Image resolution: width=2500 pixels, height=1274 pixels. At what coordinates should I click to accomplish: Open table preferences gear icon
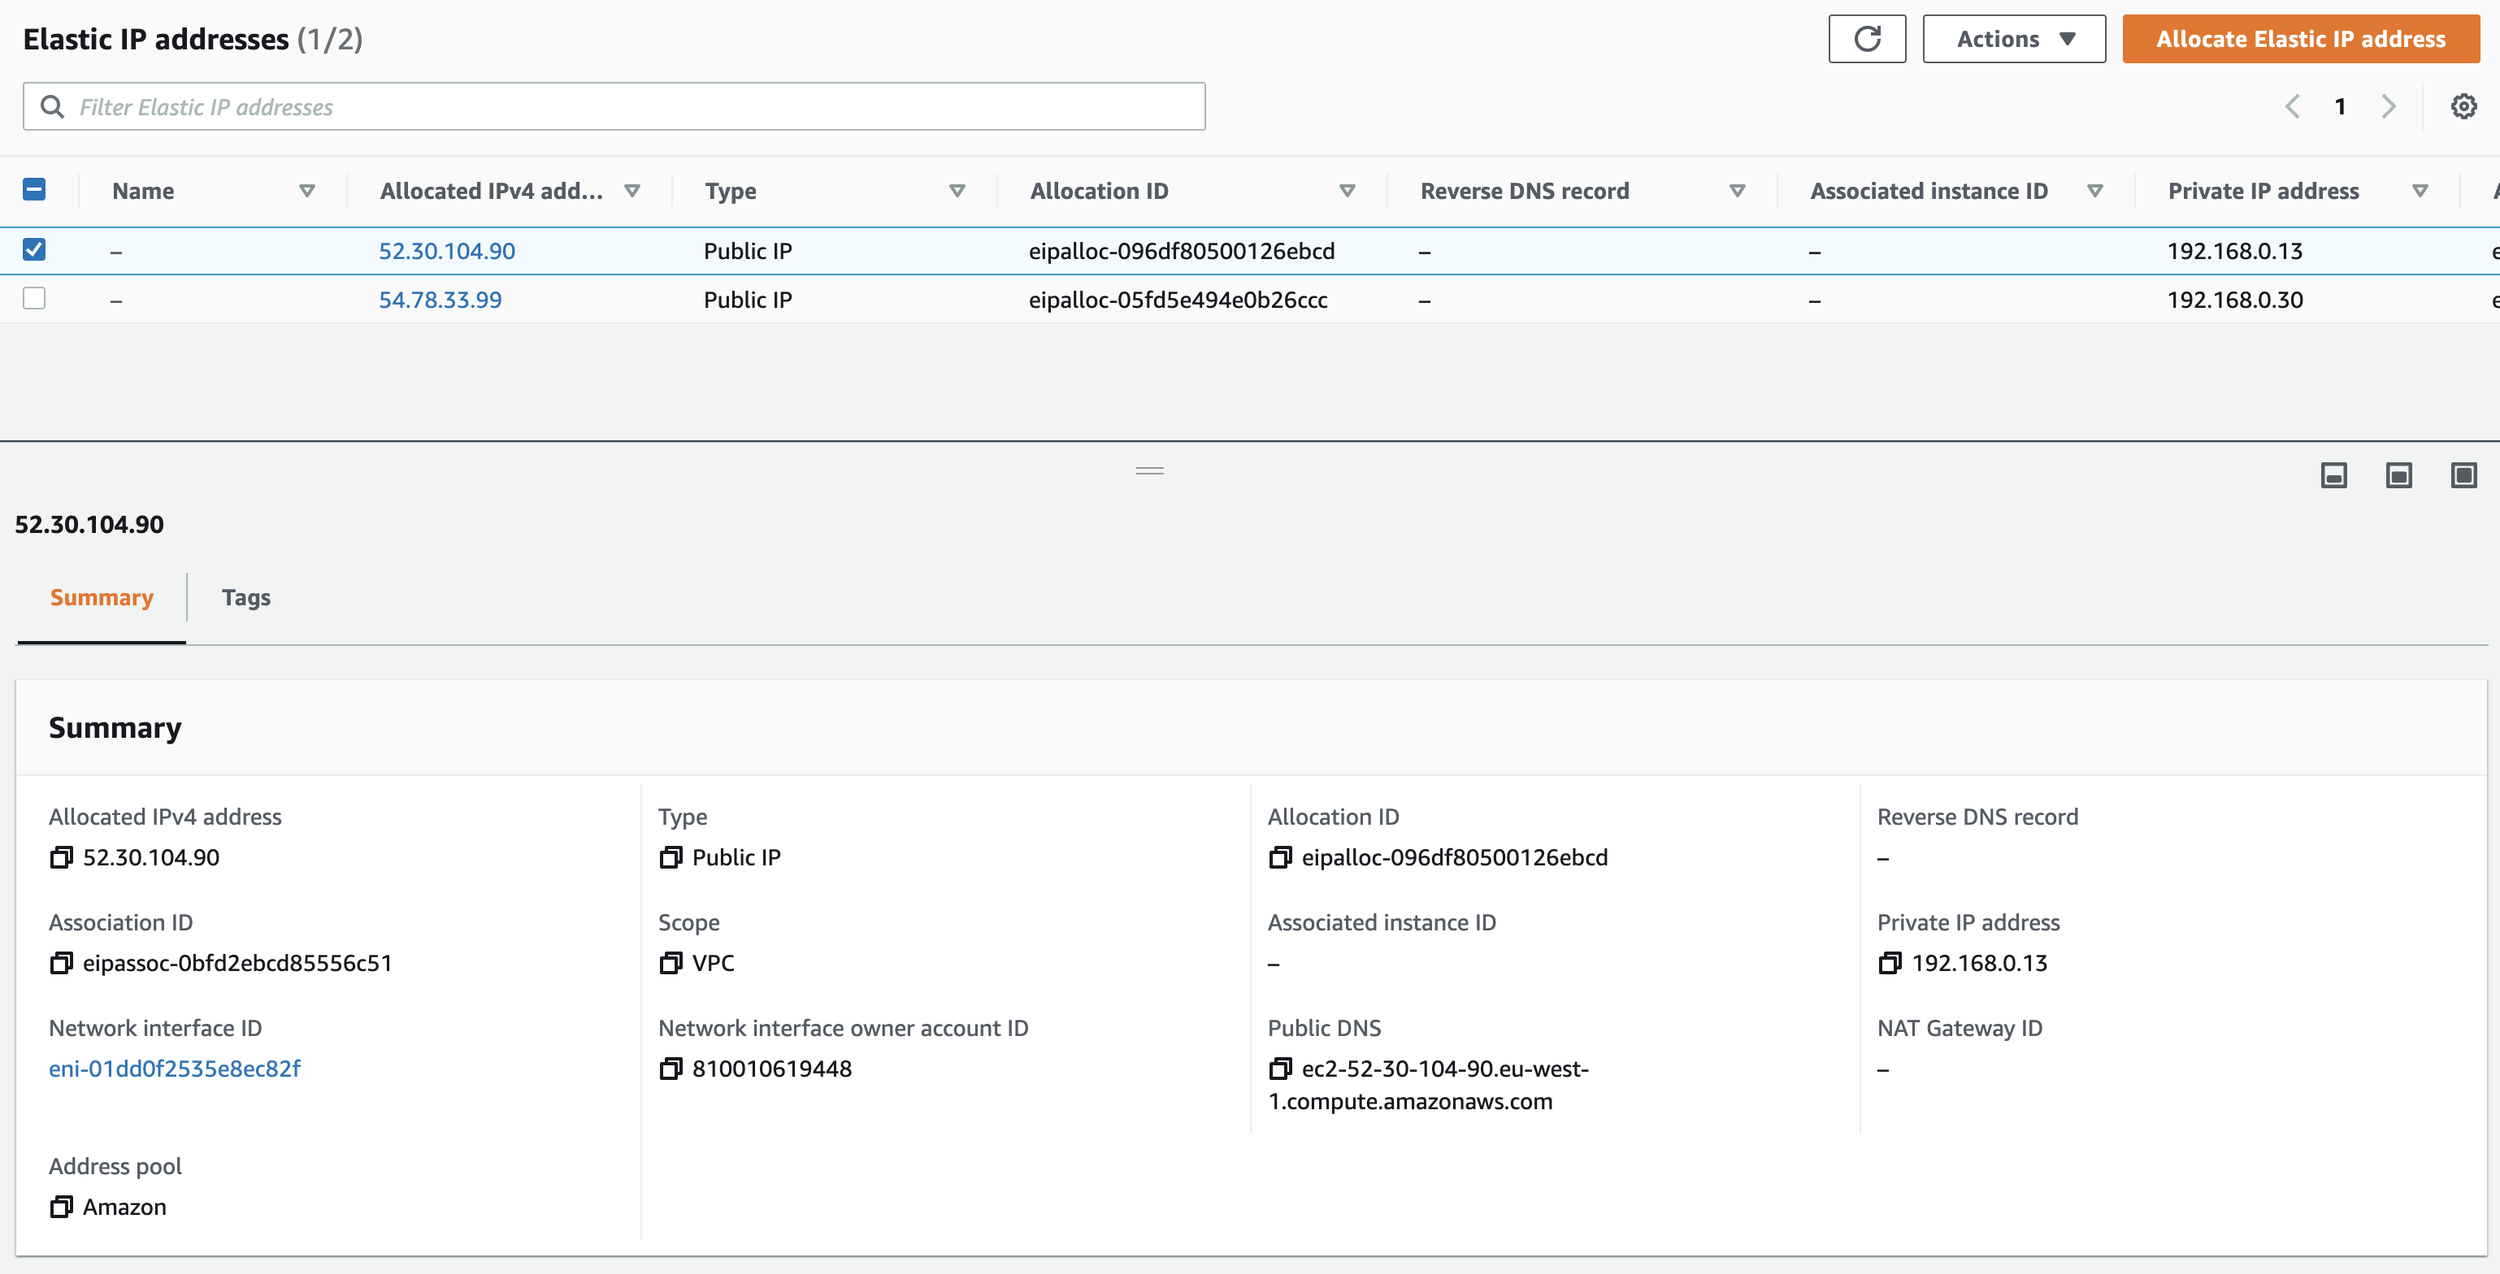click(2463, 106)
